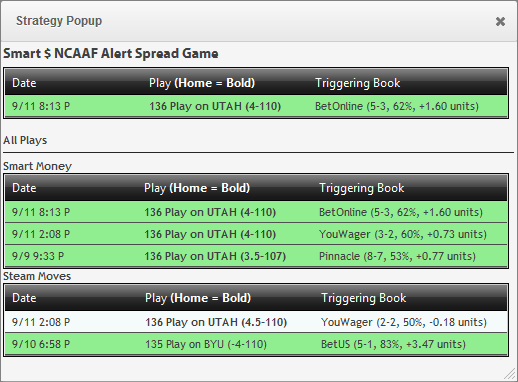Select the YouWager 4.5-110 Steam Moves row

pos(256,322)
